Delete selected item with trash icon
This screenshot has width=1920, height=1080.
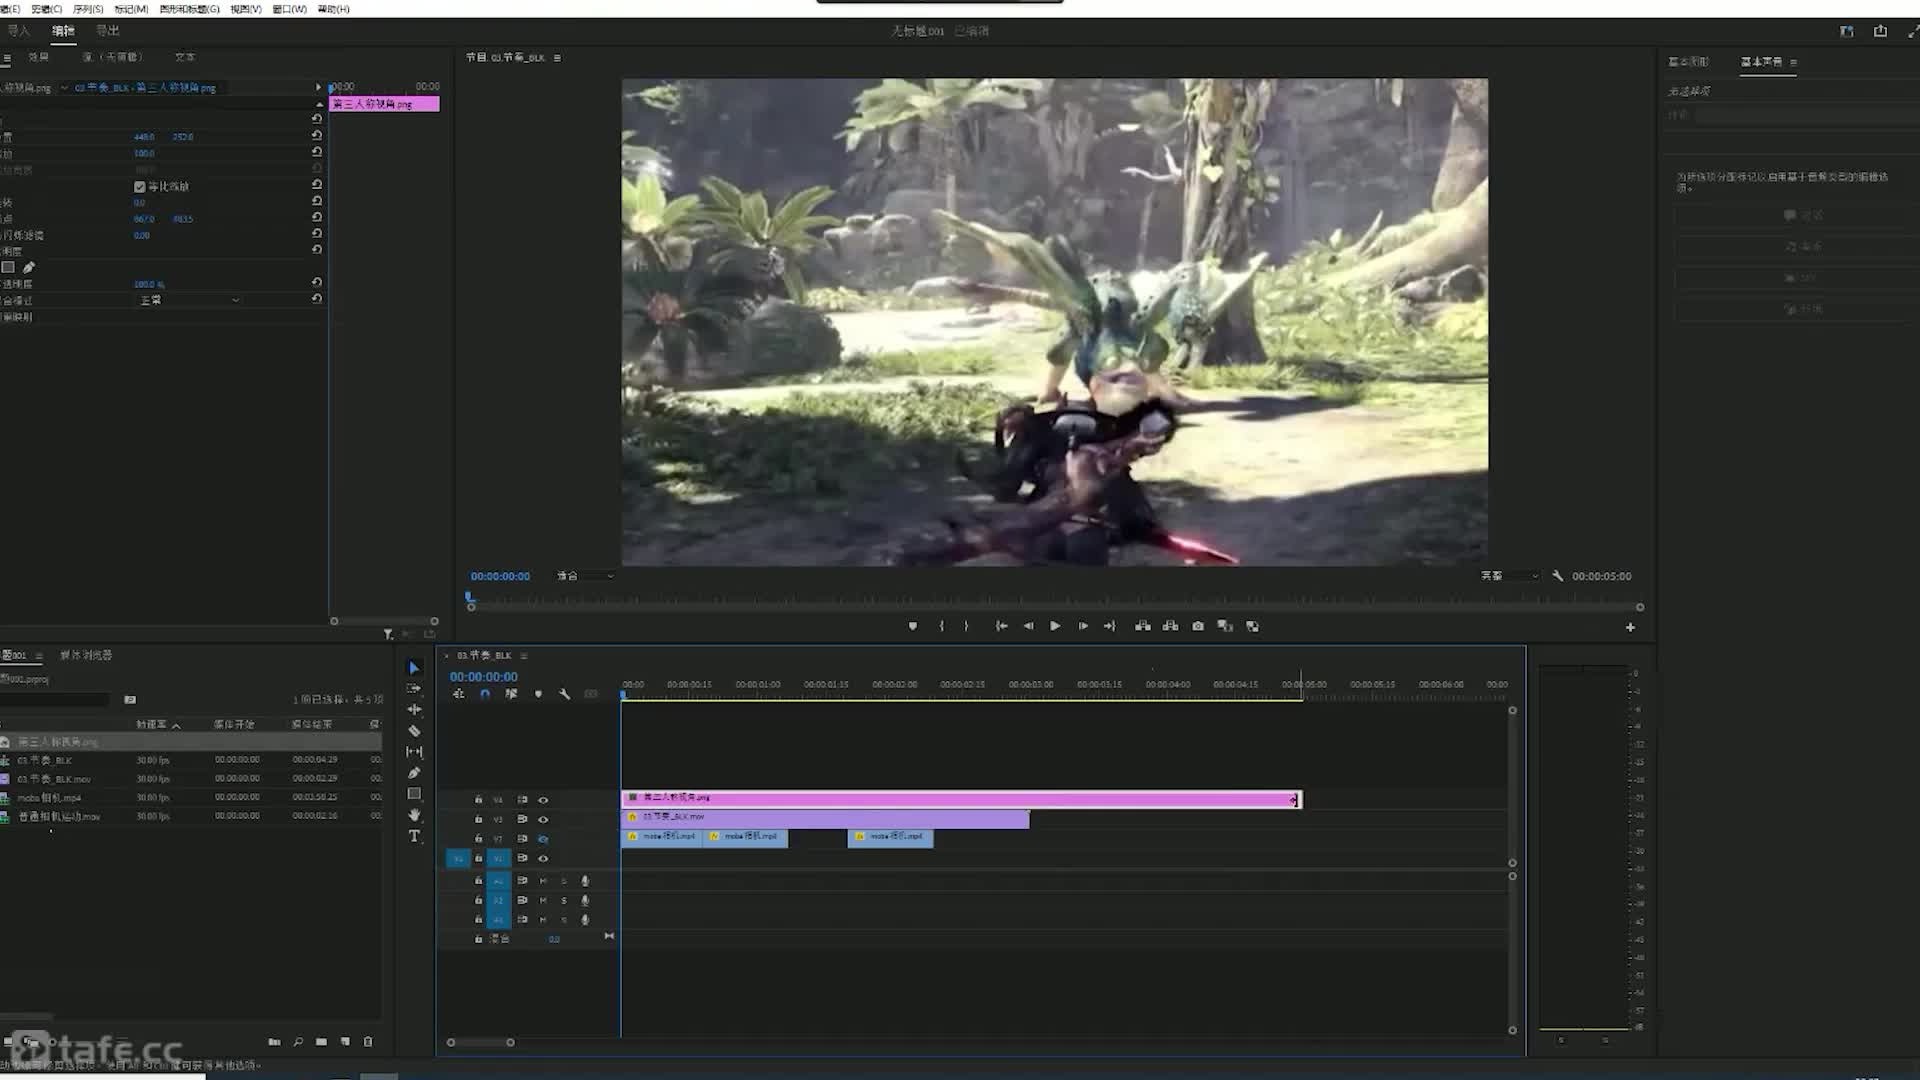click(368, 1042)
